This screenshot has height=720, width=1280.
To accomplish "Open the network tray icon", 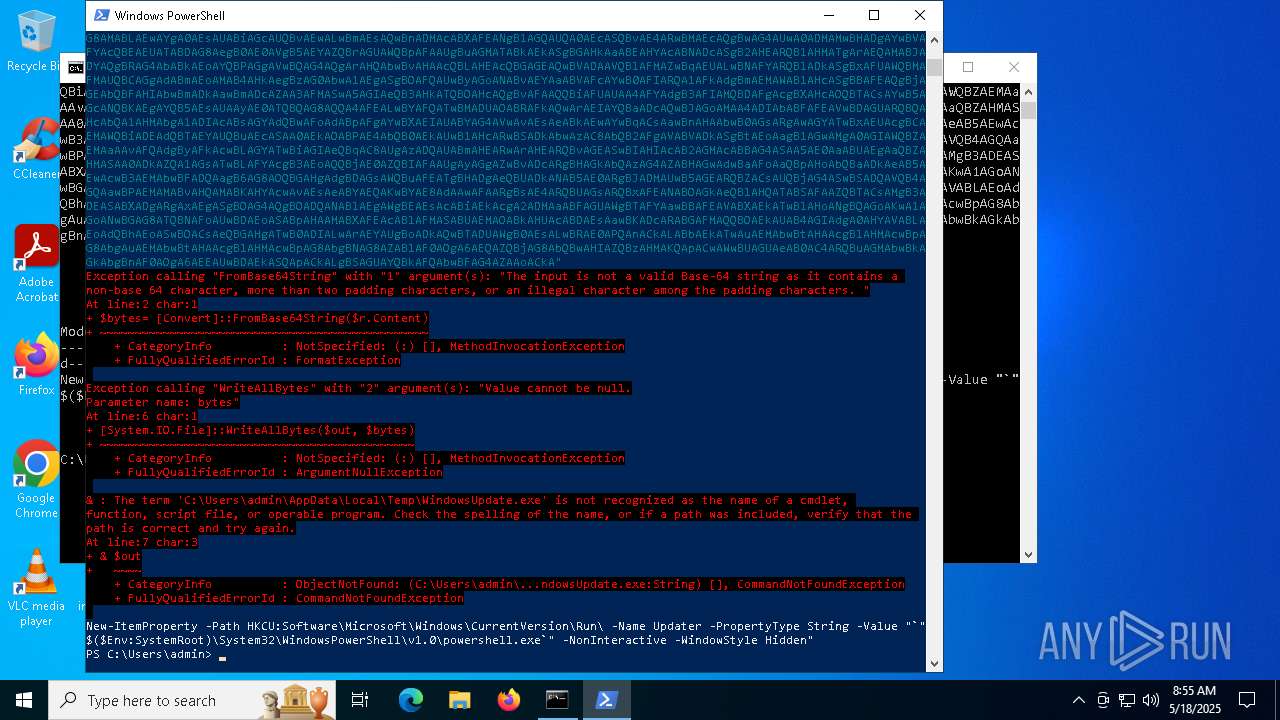I will tap(1127, 700).
